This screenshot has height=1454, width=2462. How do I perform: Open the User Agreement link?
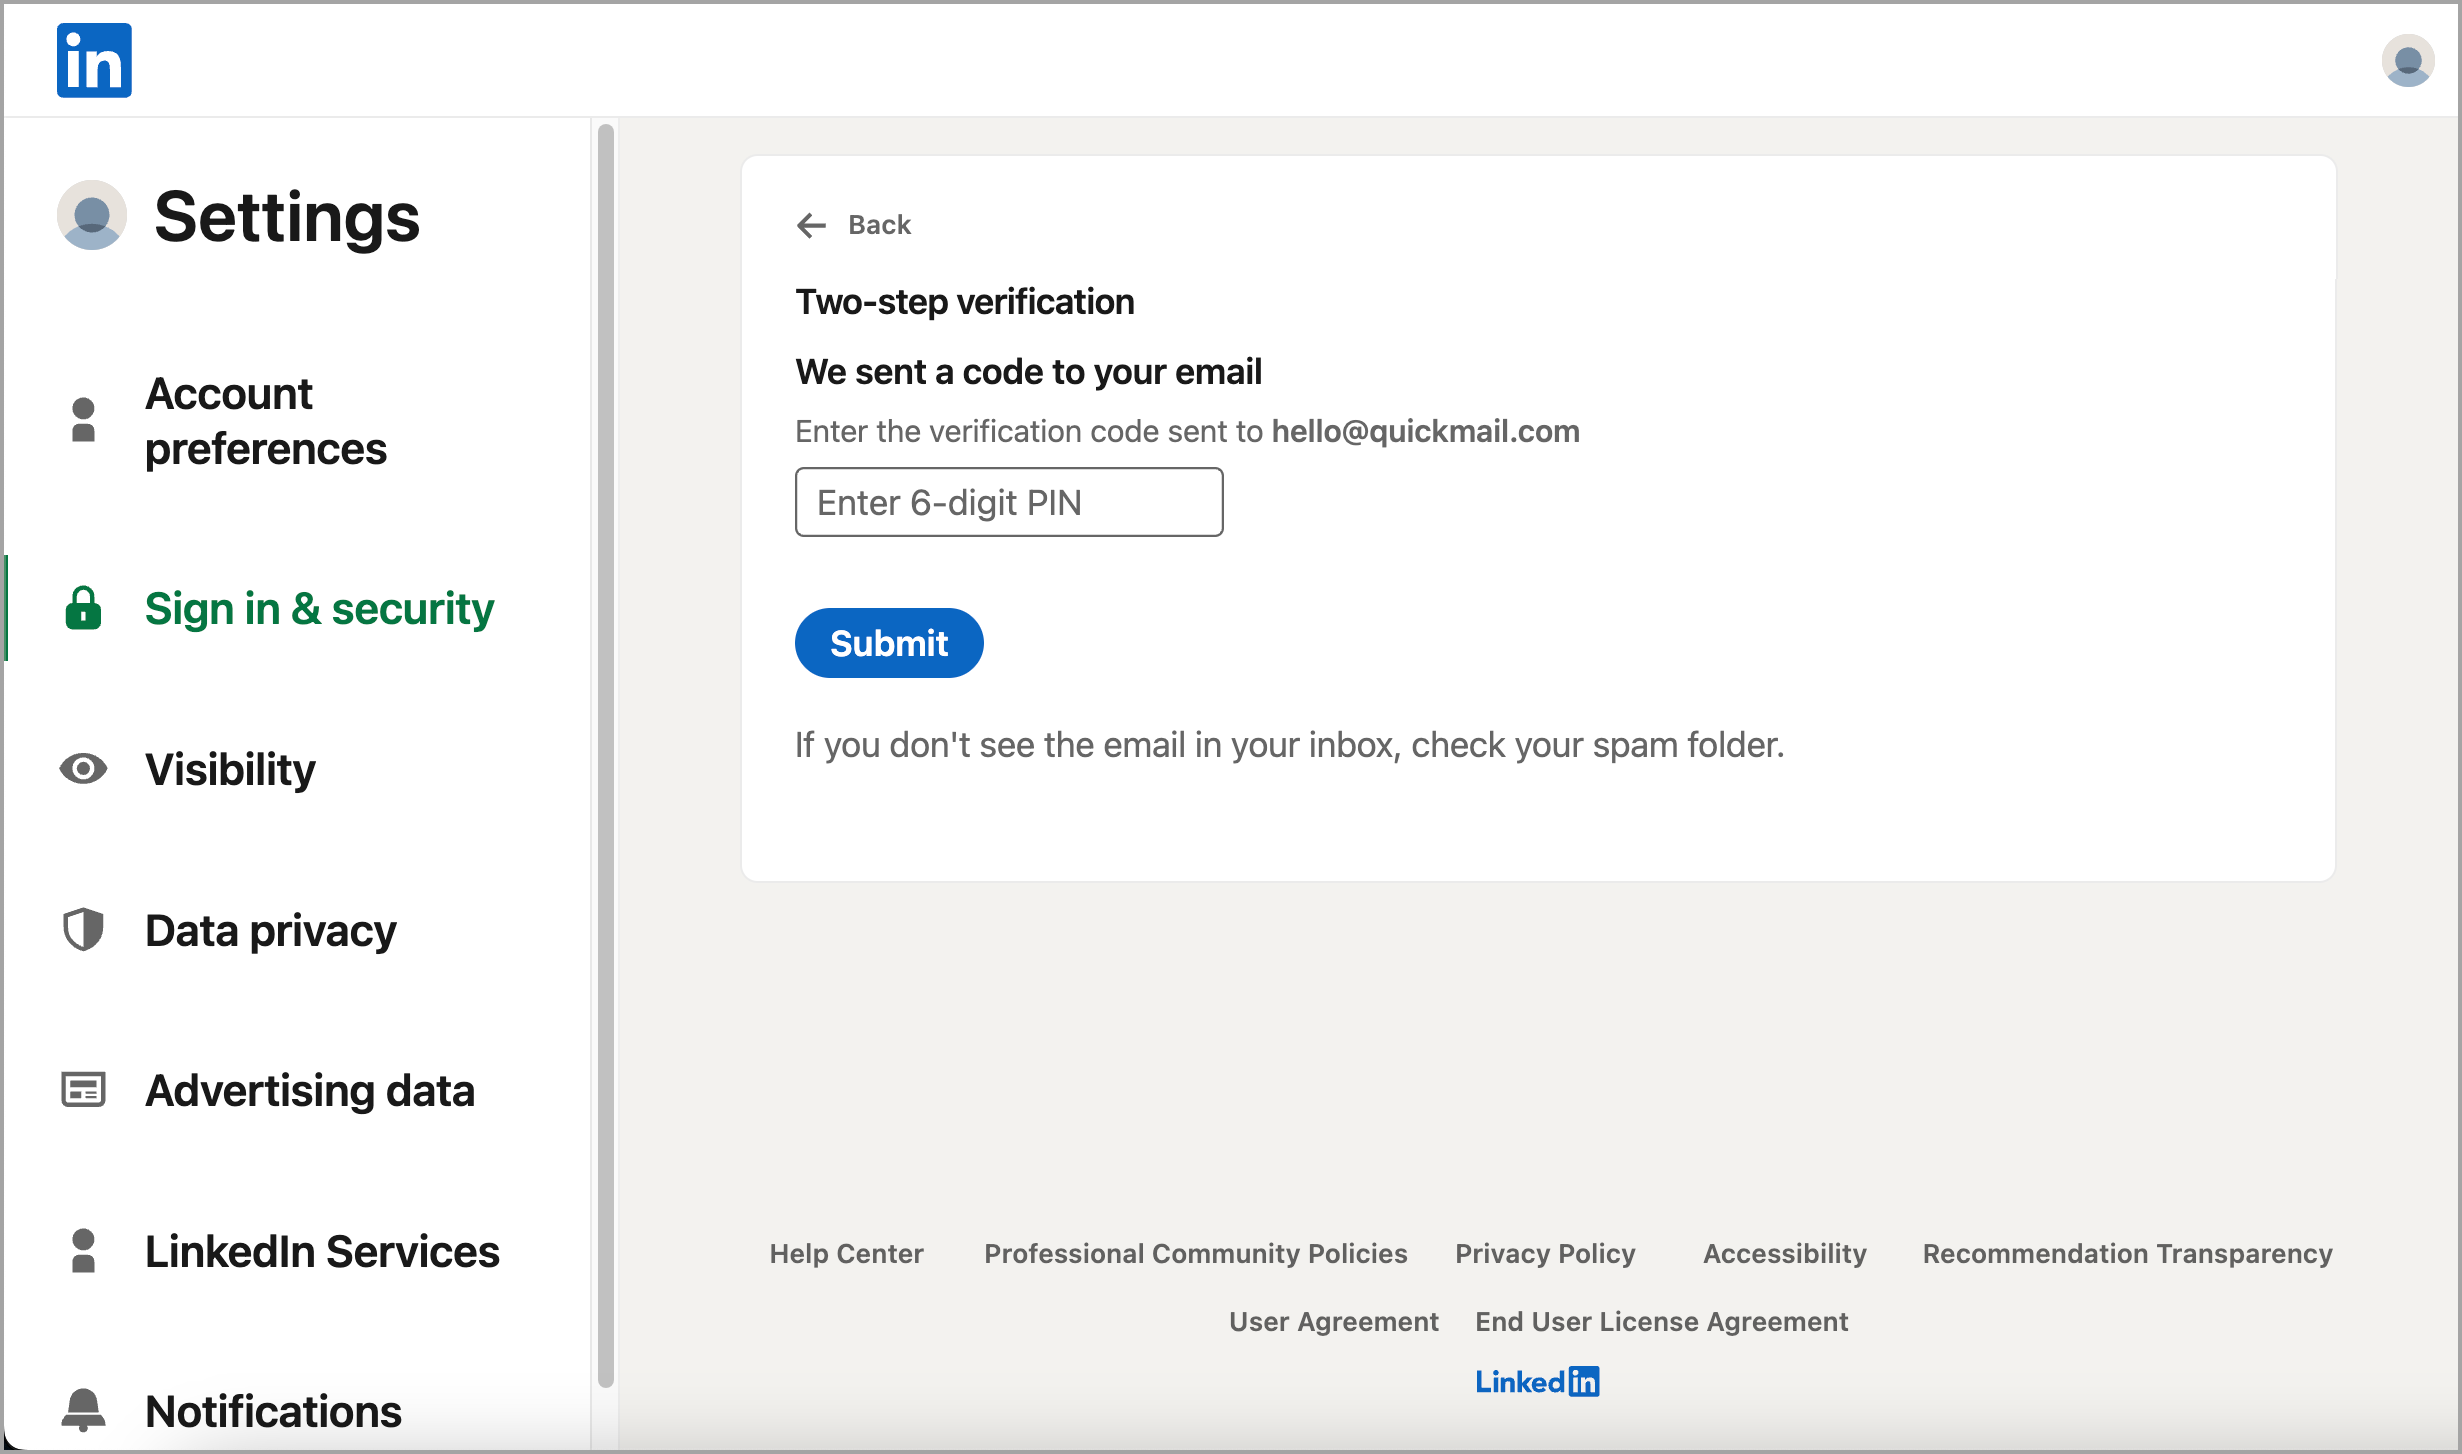(x=1333, y=1321)
